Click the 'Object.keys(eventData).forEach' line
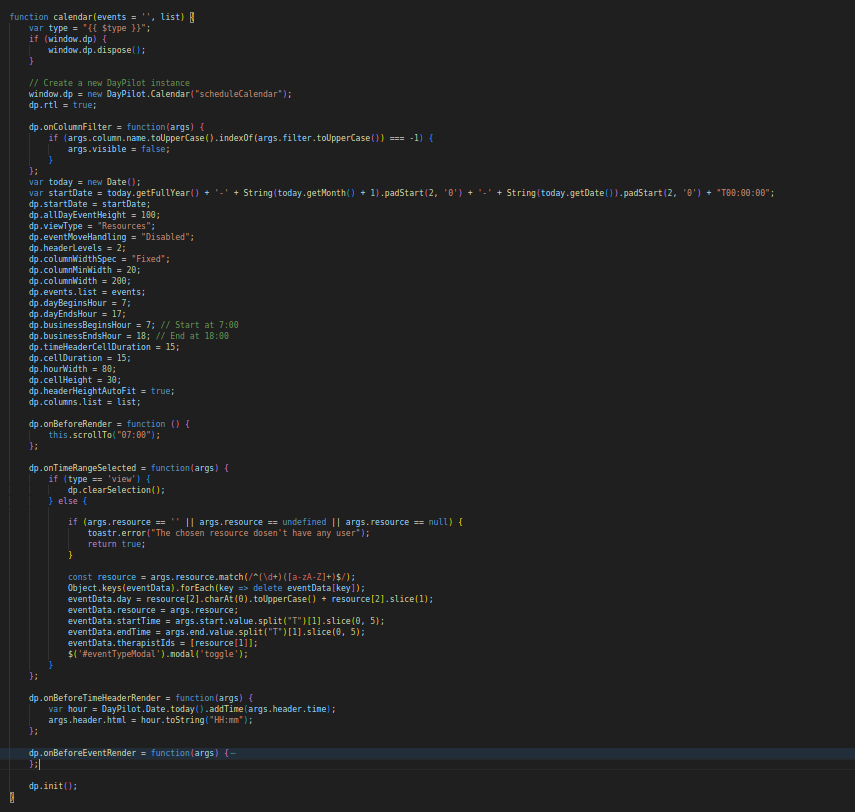 (x=216, y=588)
